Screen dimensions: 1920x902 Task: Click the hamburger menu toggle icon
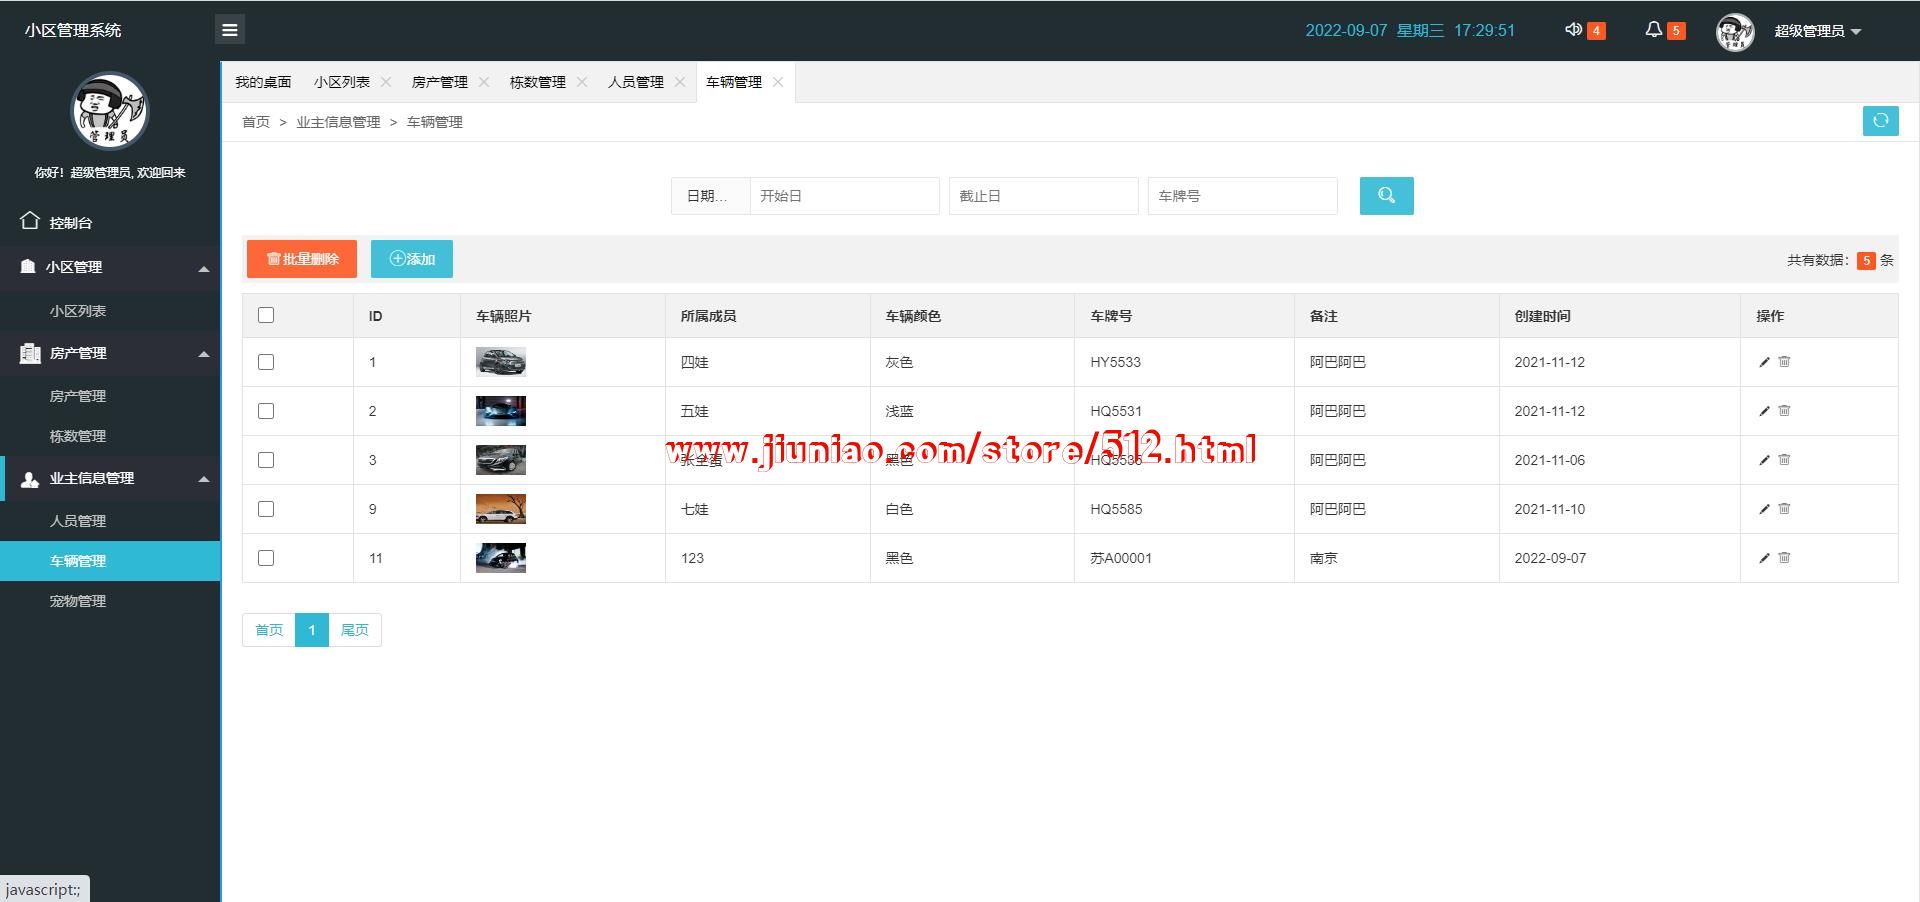(229, 30)
